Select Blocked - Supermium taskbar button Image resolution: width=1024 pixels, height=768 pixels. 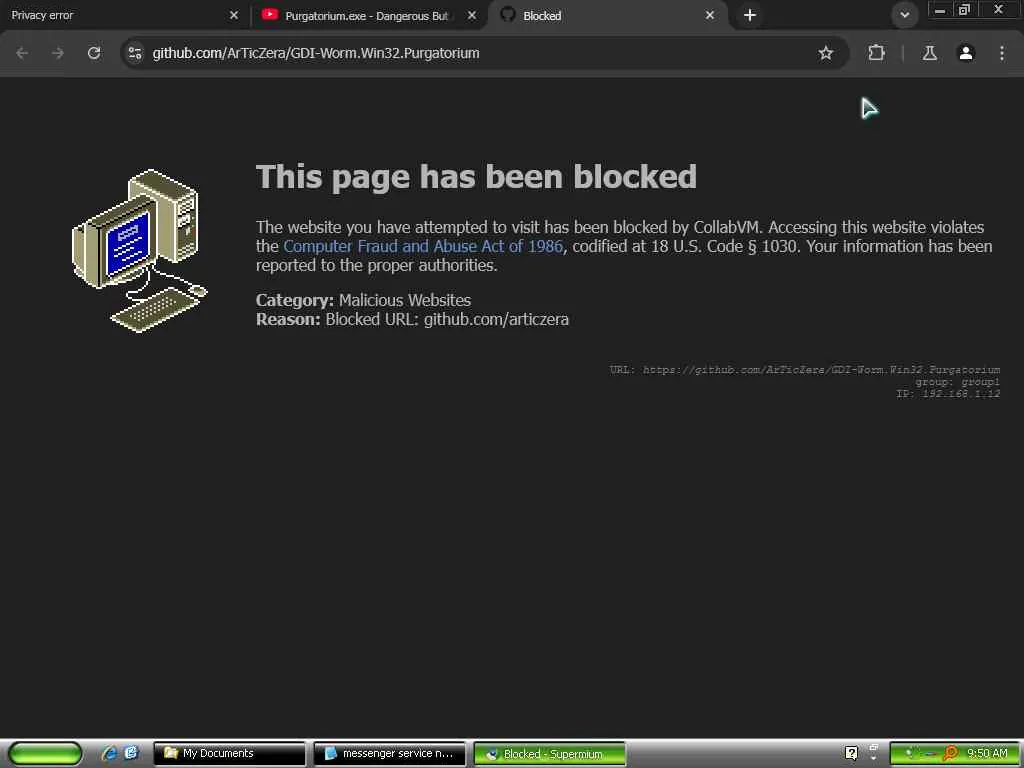[549, 753]
